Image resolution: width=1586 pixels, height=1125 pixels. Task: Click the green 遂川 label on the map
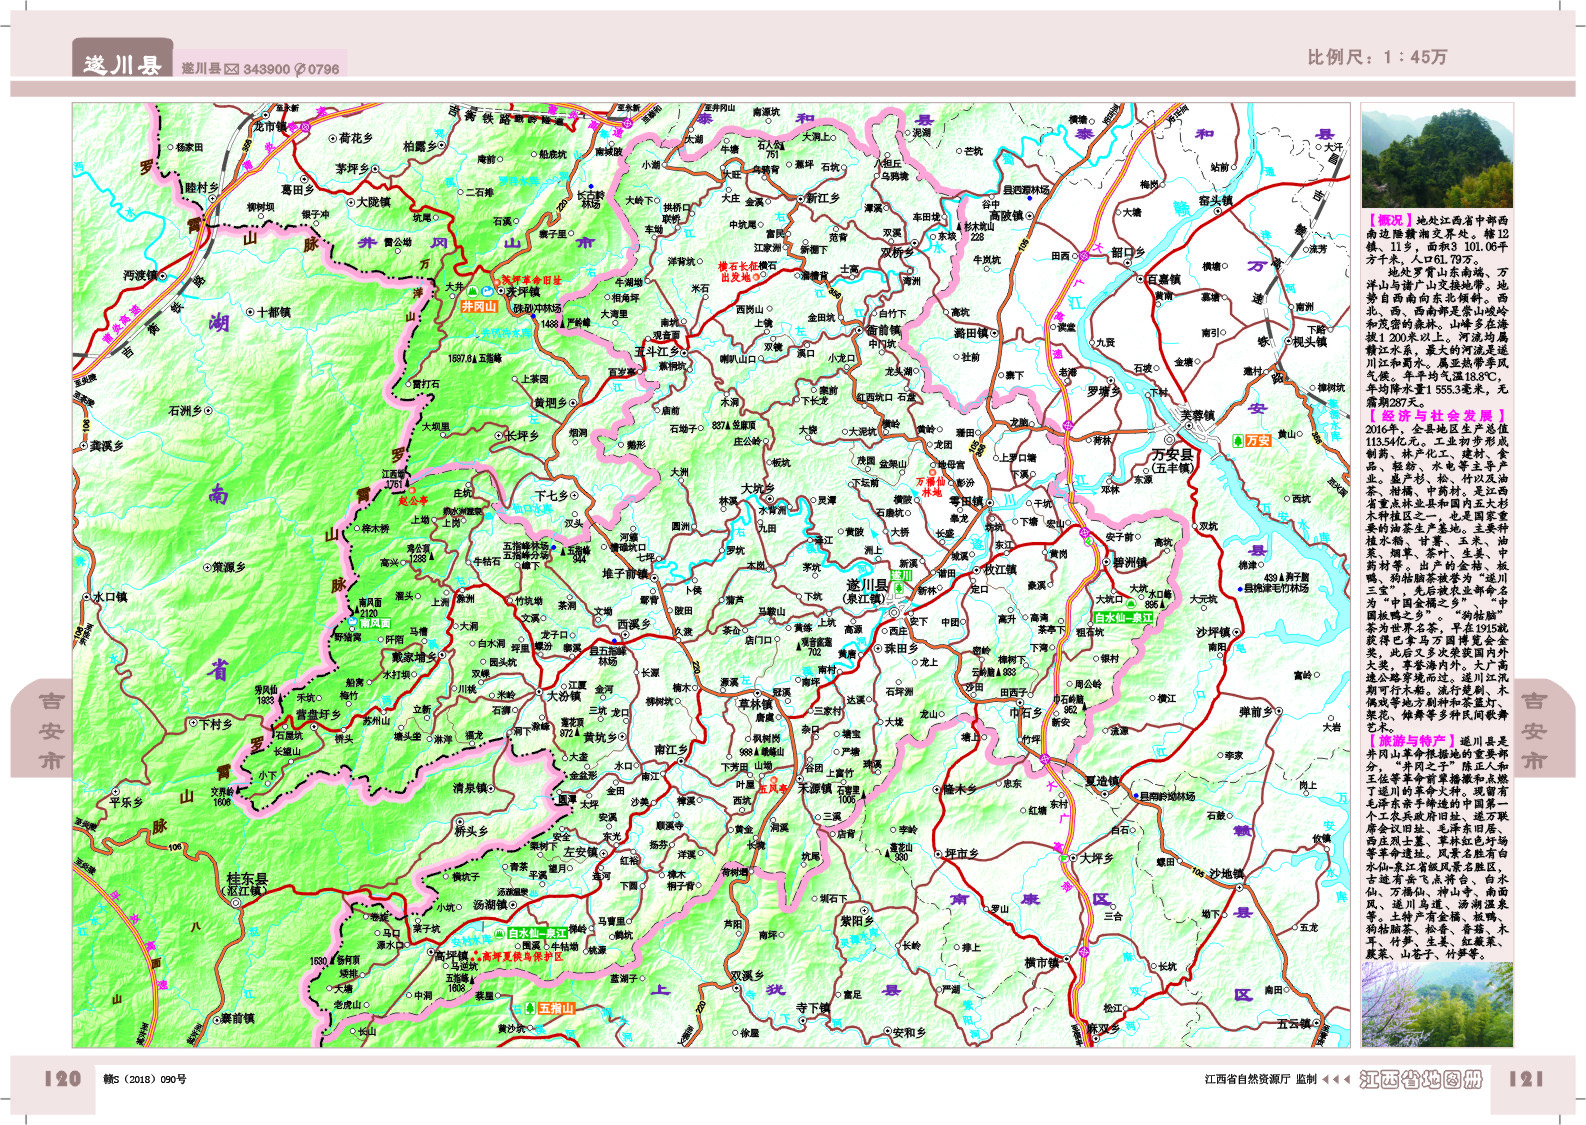coord(902,576)
